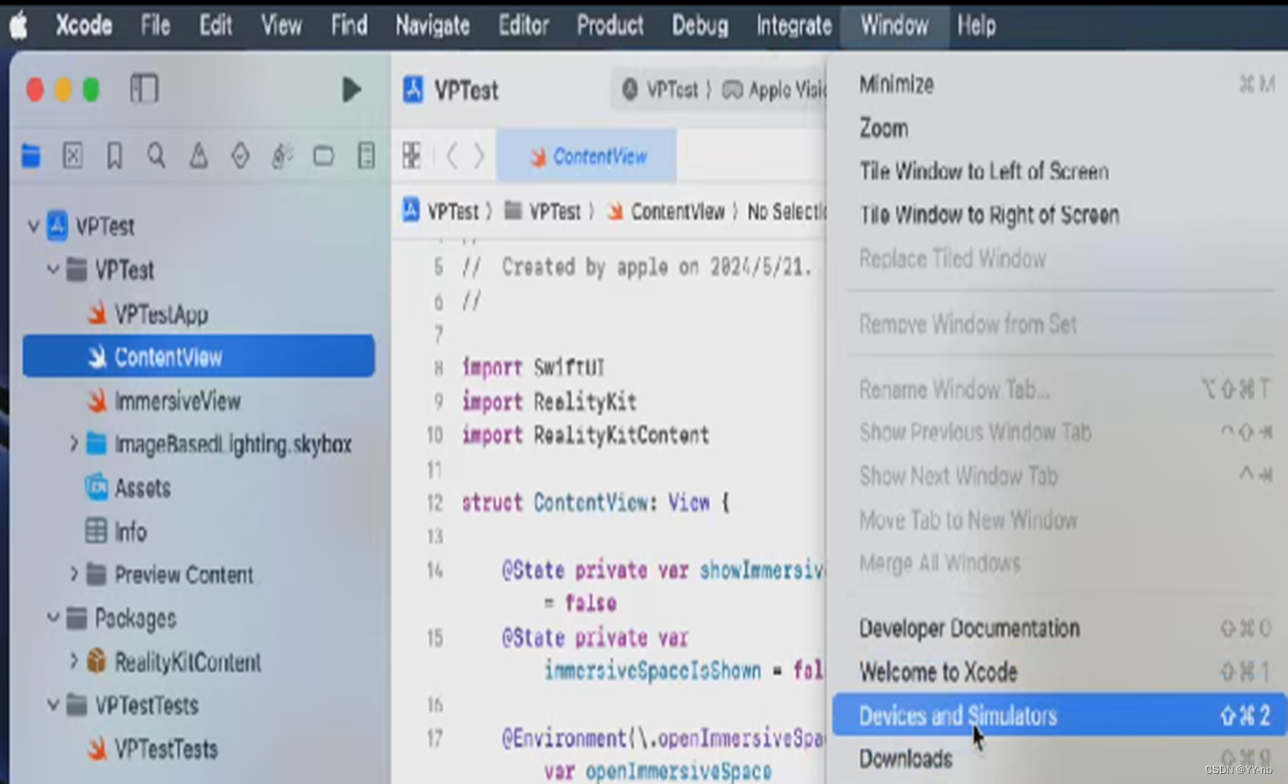Open the Apple menu
This screenshot has height=784, width=1288.
[19, 25]
